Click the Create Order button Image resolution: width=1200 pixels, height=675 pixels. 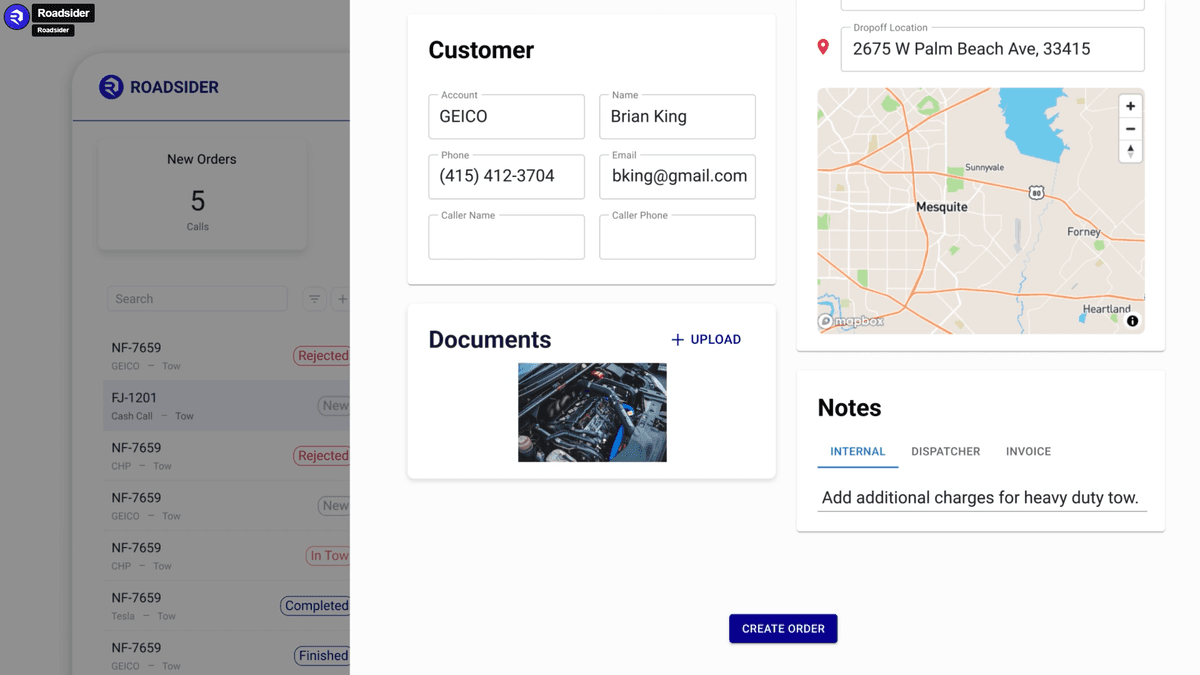783,629
